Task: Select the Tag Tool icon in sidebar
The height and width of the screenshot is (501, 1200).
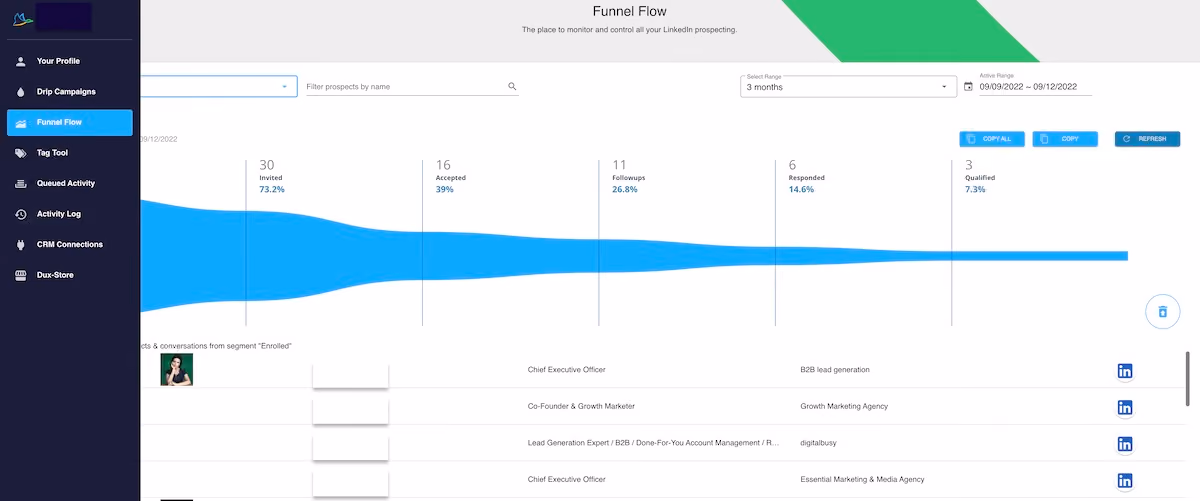Action: (21, 153)
